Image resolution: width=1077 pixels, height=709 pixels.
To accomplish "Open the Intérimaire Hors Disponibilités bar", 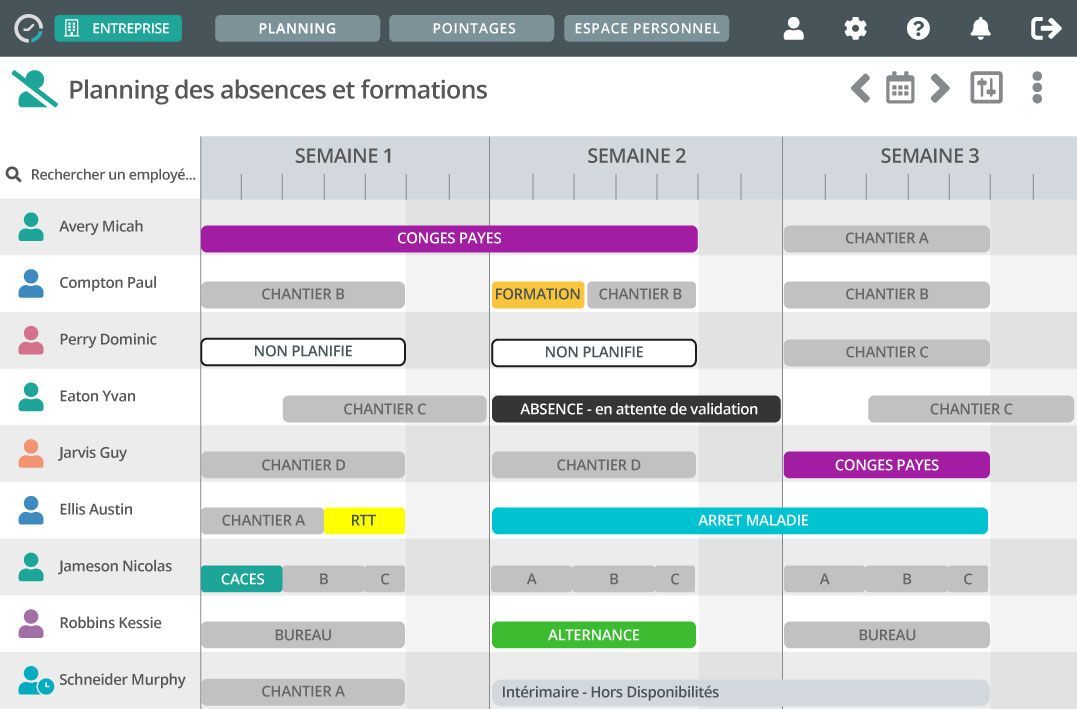I will 740,693.
